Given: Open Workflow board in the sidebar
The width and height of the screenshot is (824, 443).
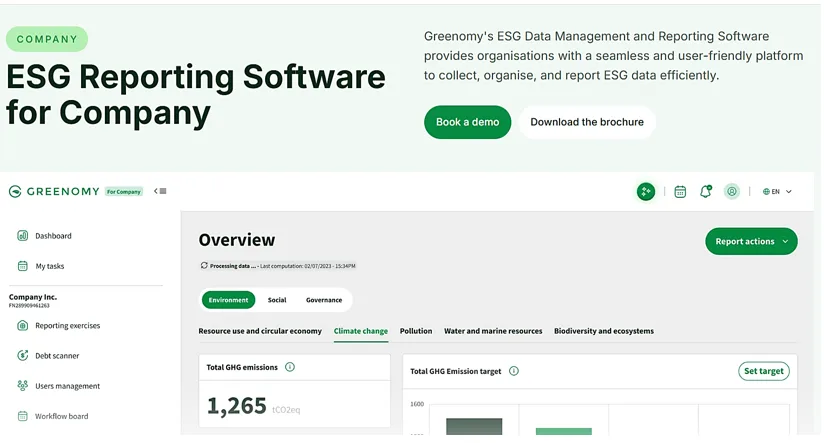Looking at the screenshot, I should coord(61,416).
